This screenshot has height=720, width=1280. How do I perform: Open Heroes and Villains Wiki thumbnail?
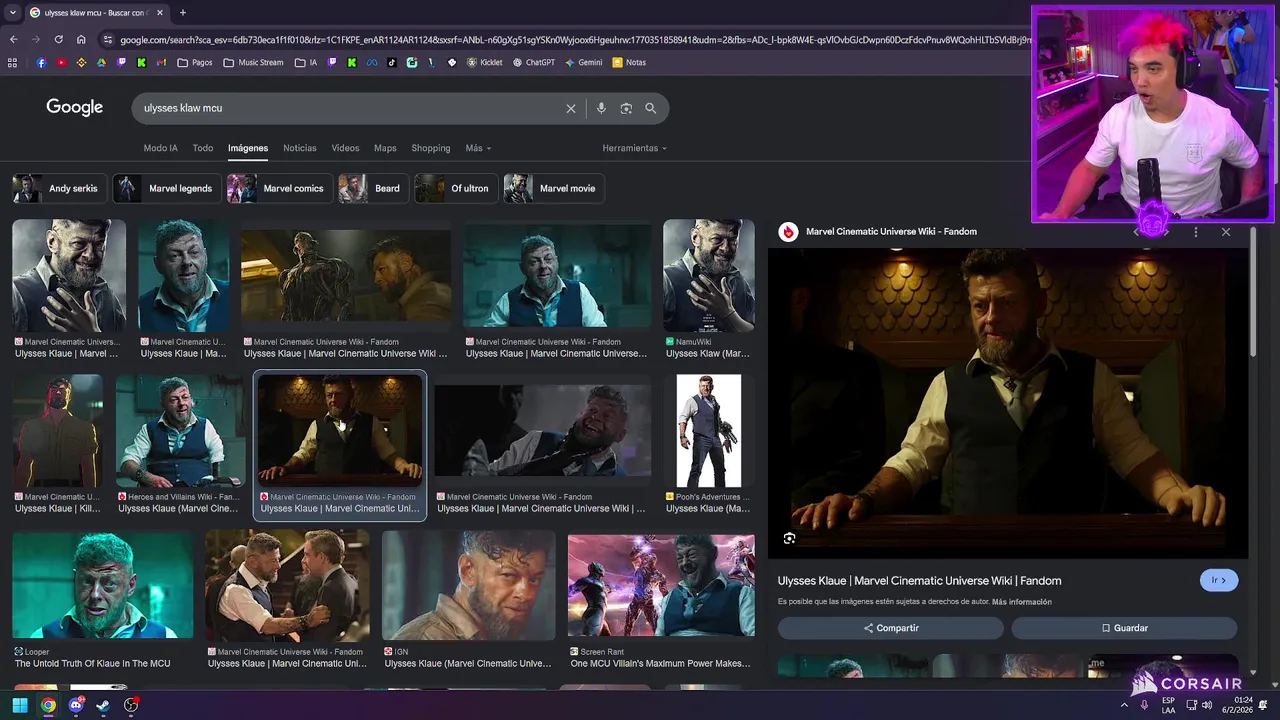(x=180, y=431)
